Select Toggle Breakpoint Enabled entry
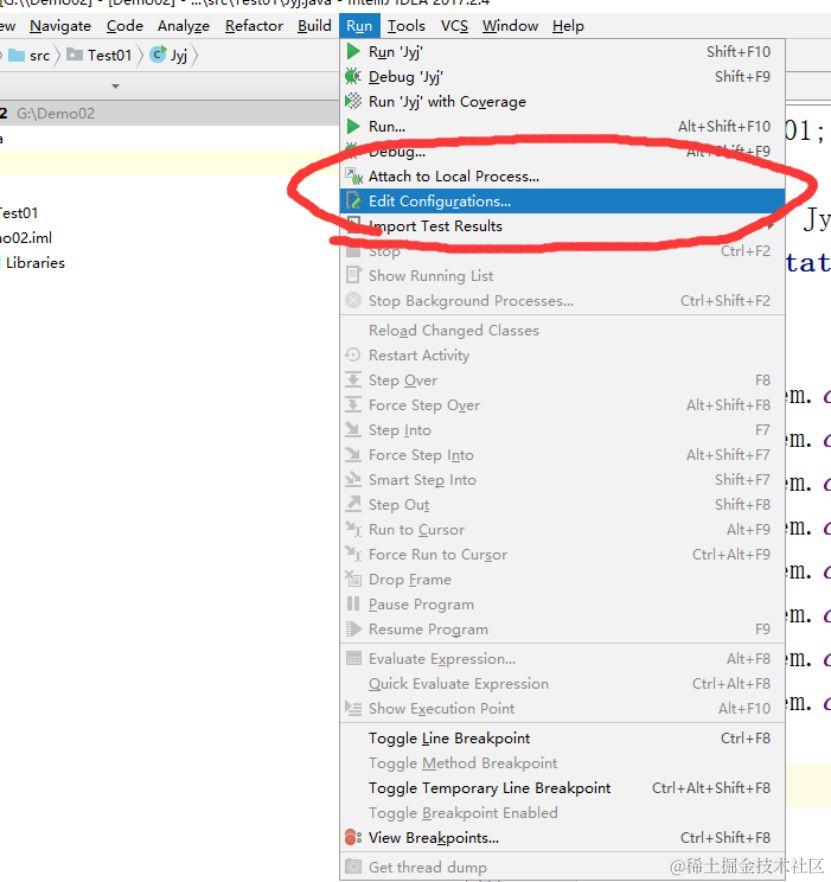Screen dimensions: 831x882 point(562,812)
